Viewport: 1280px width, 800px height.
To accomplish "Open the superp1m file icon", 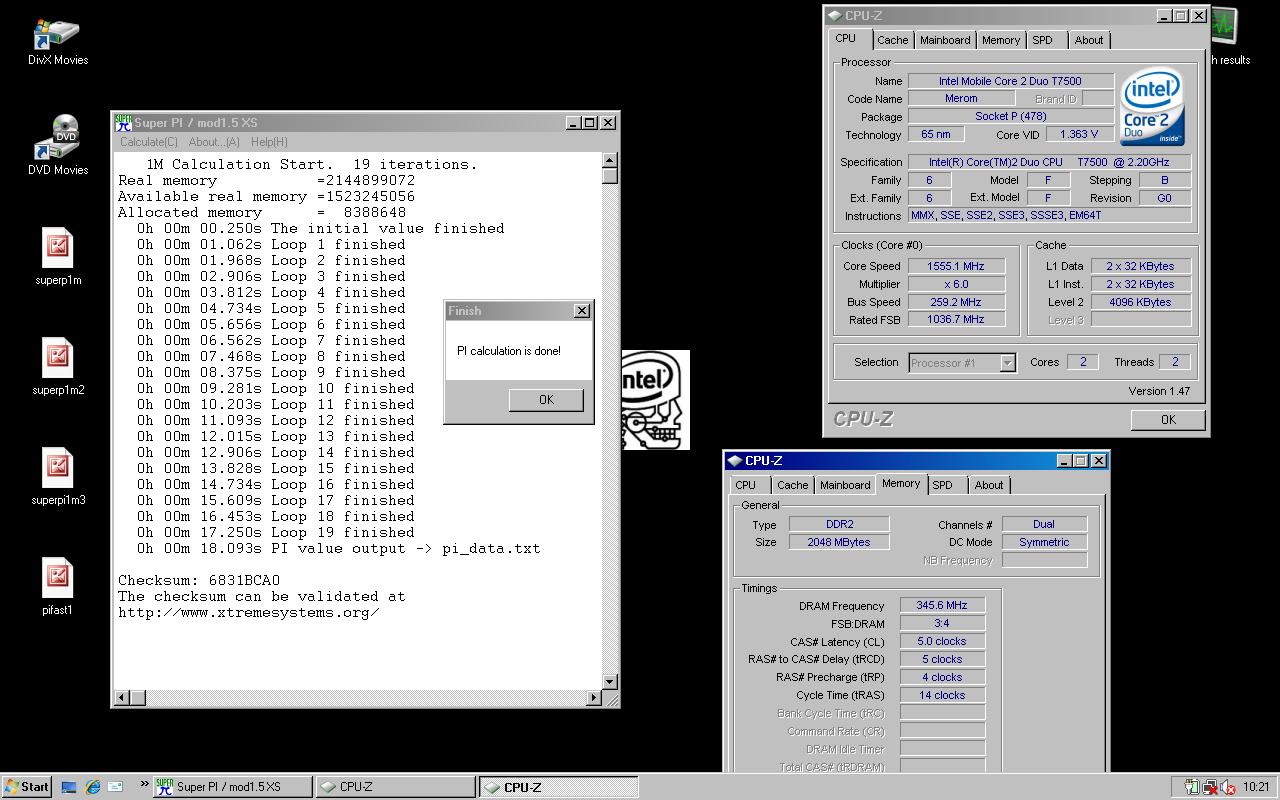I will coord(57,256).
